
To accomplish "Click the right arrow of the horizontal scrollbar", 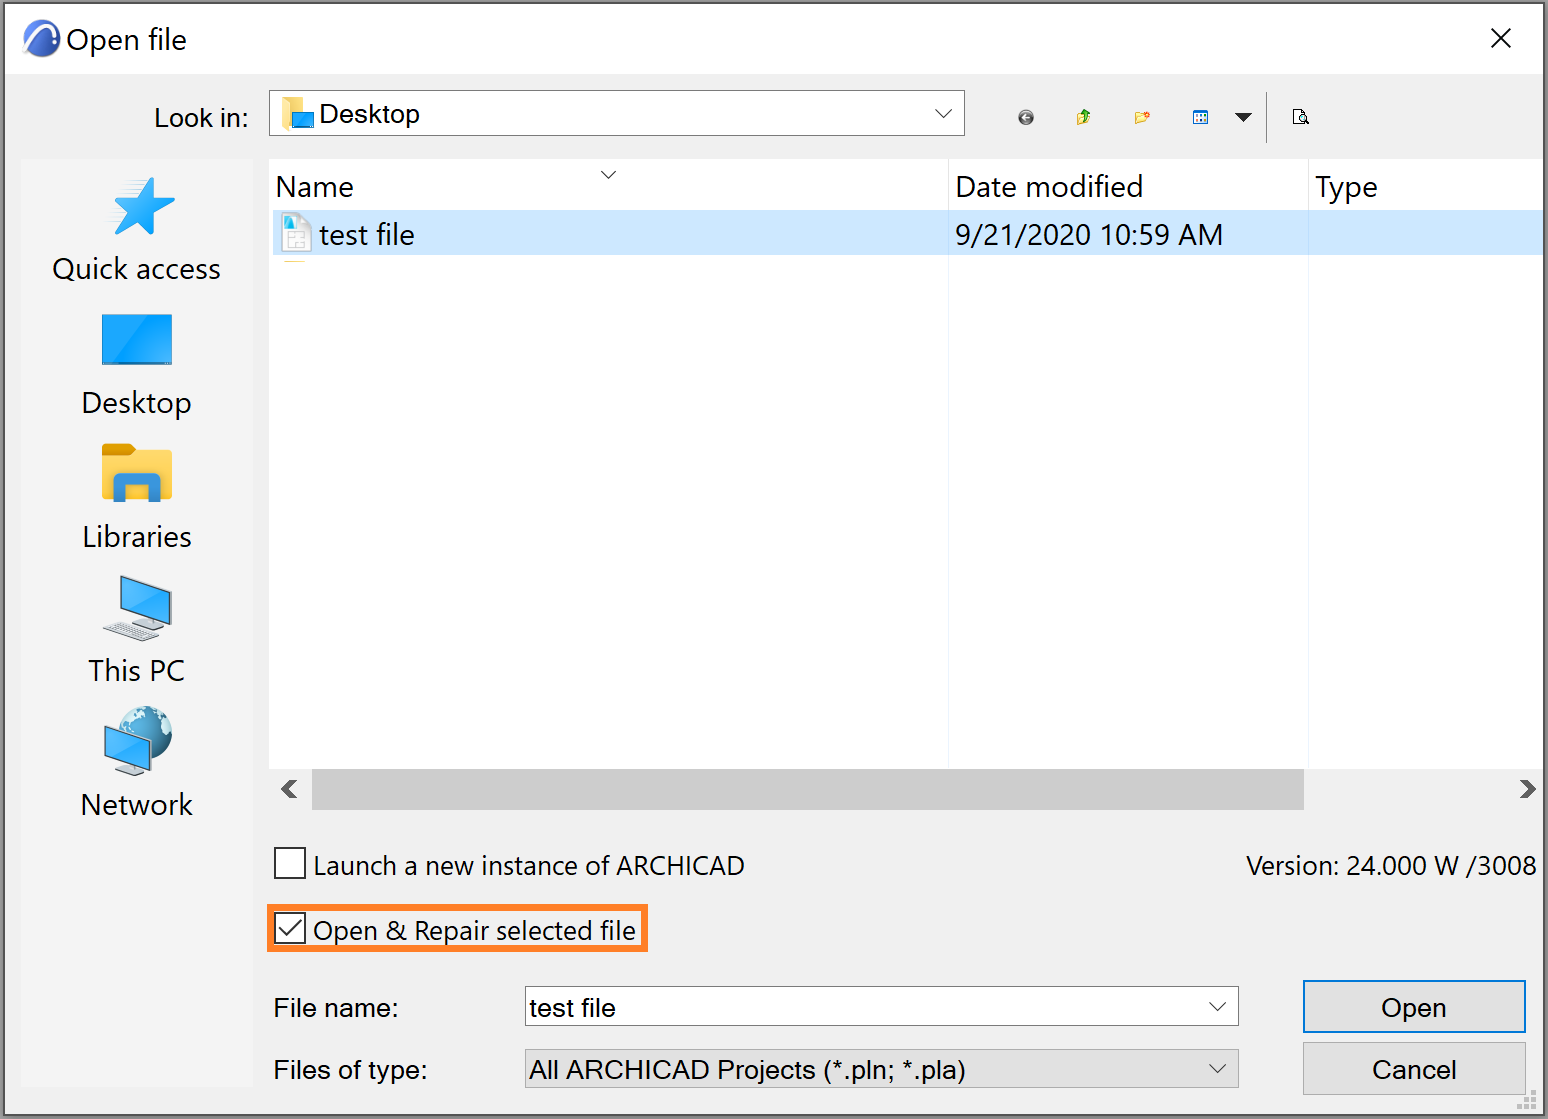I will pos(1526,789).
